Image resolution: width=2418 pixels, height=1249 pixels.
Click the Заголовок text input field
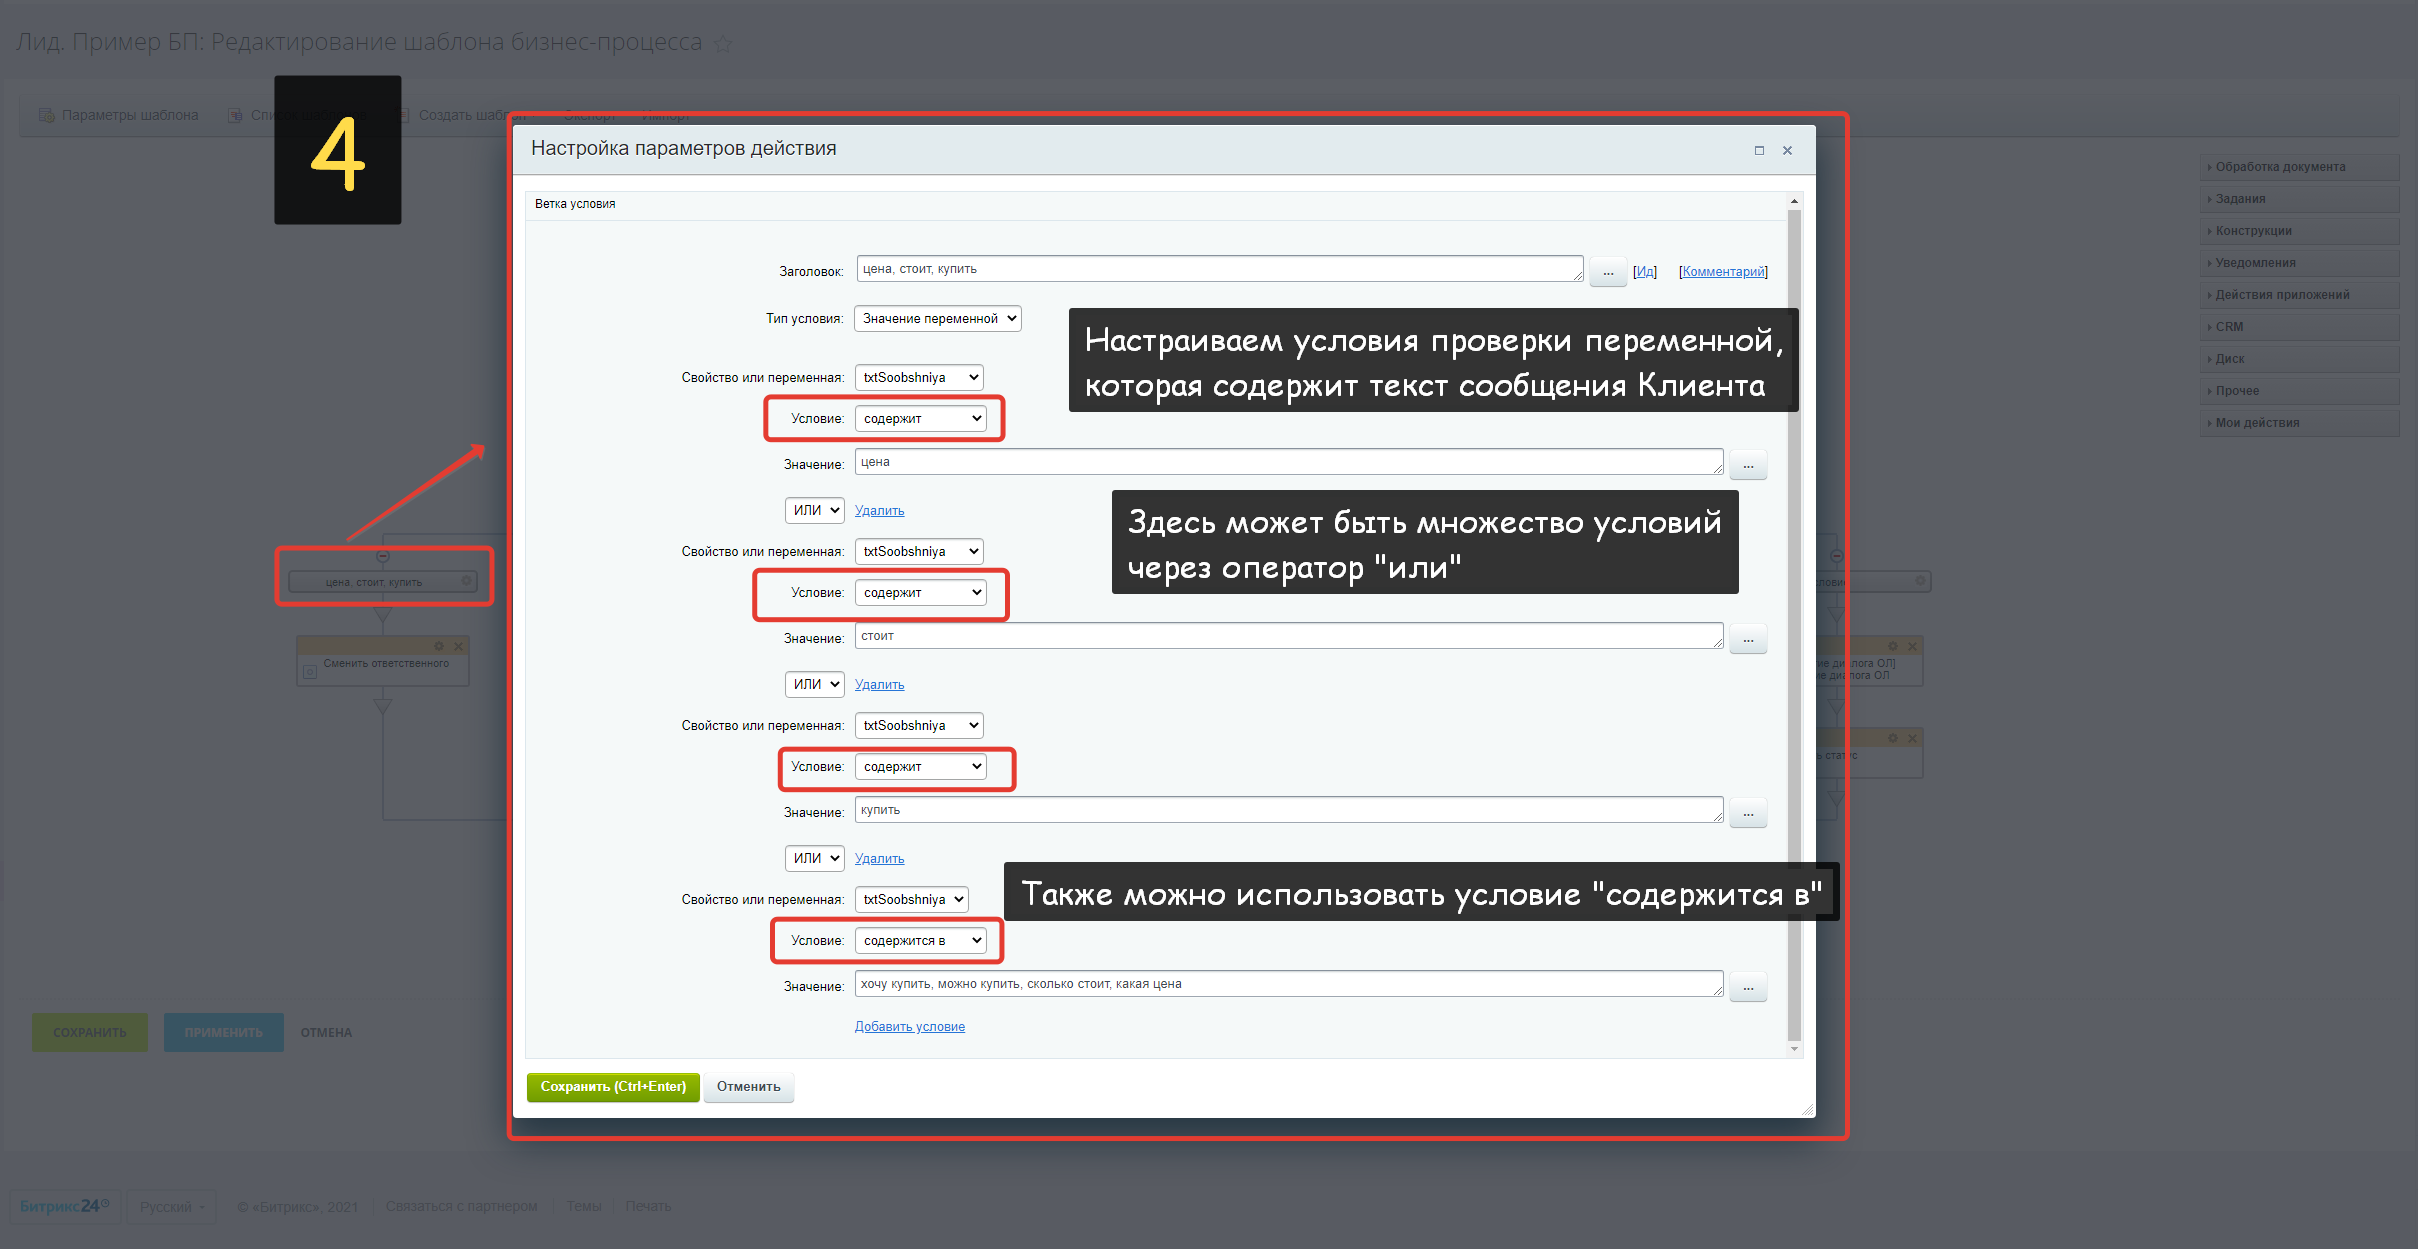click(1217, 269)
